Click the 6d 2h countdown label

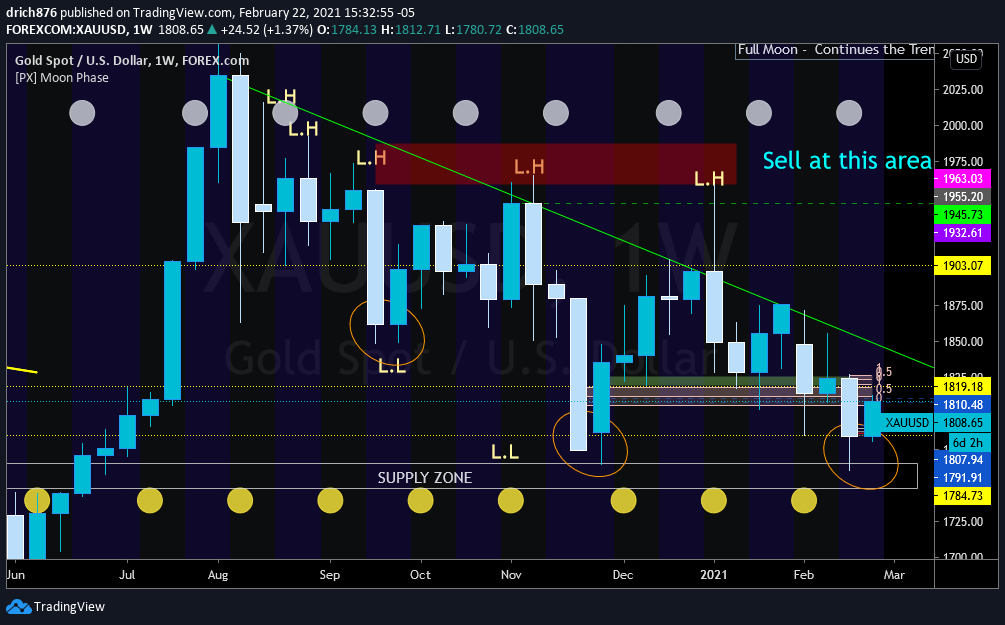point(968,442)
